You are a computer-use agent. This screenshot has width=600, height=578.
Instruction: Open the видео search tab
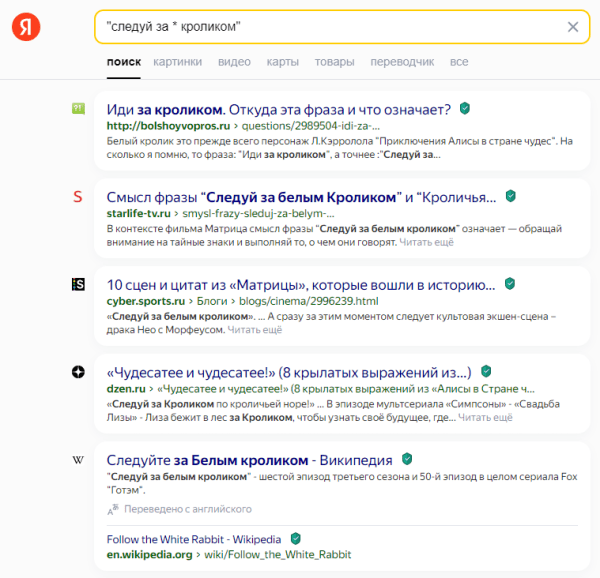click(234, 62)
